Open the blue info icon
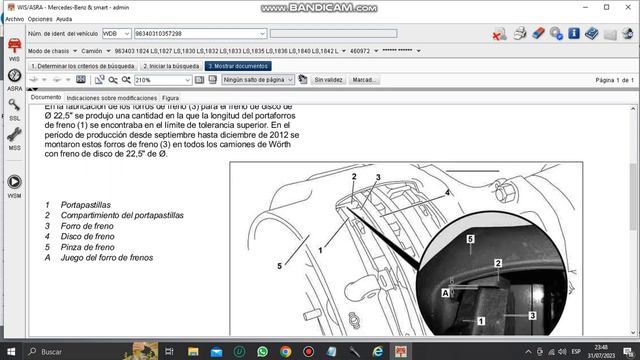Screen dimensions: 640x360 (574, 33)
